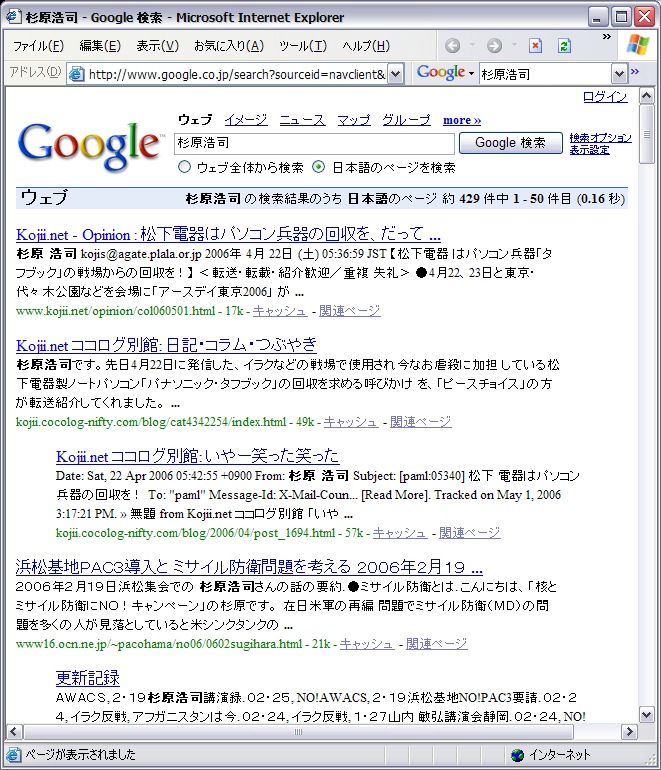This screenshot has width=661, height=770.
Task: Open the ツール(T) menu
Action: tap(303, 46)
